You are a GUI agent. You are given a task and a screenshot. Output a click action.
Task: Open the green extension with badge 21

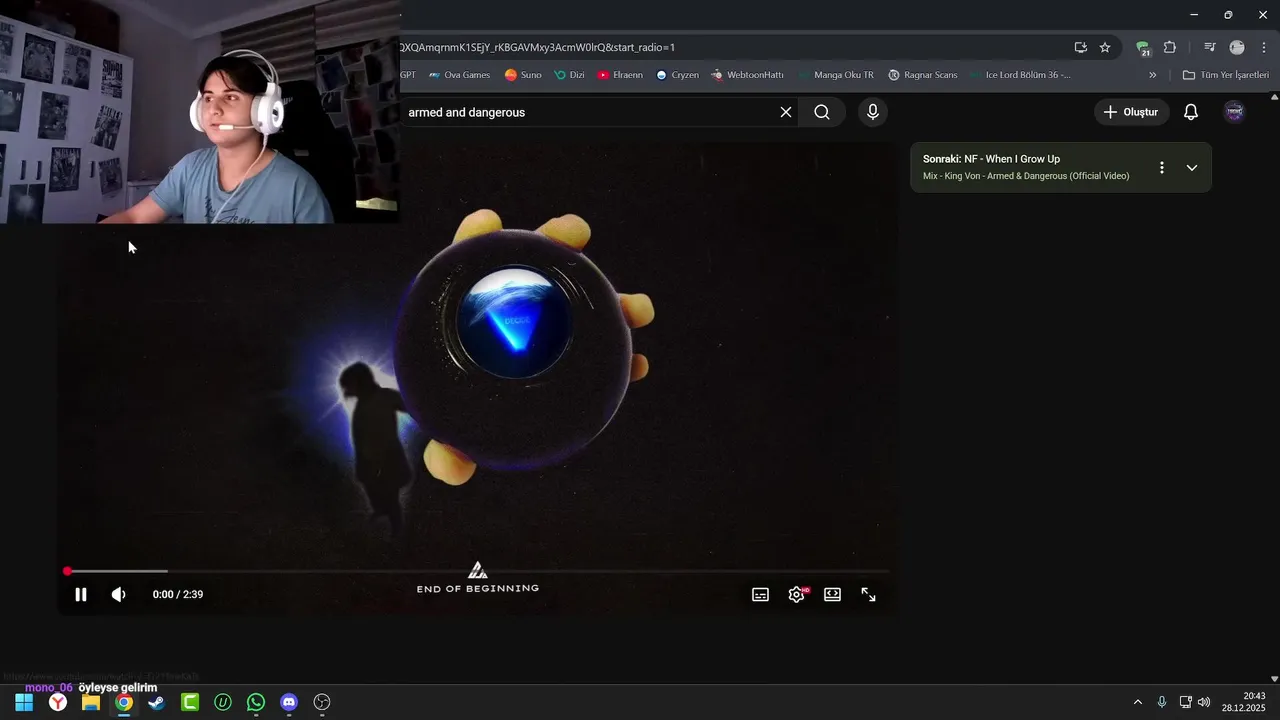(x=1143, y=47)
